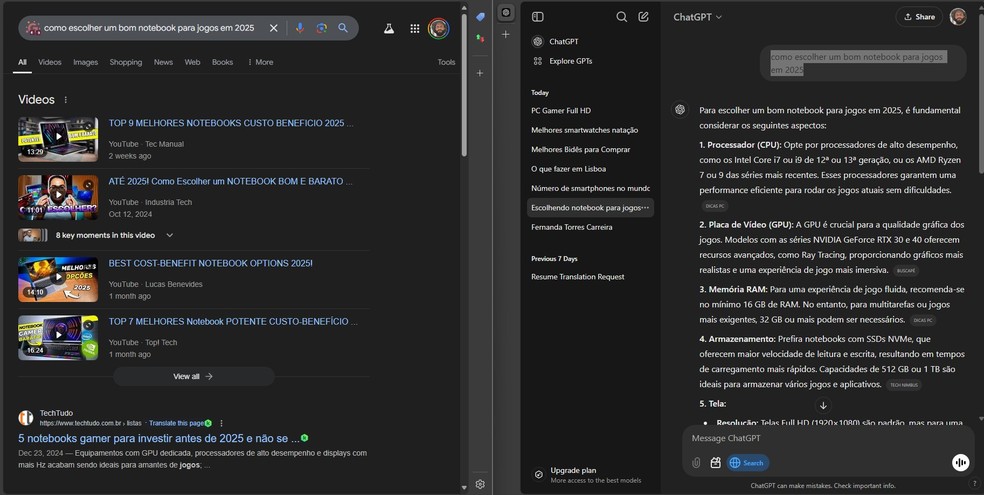Open ChatGPT tools icon beside attach
Image resolution: width=984 pixels, height=495 pixels.
point(715,463)
